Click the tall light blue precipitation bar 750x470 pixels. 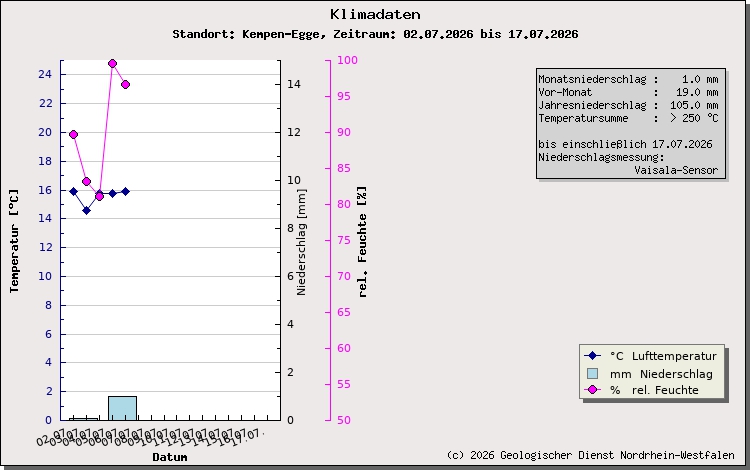[x=122, y=408]
